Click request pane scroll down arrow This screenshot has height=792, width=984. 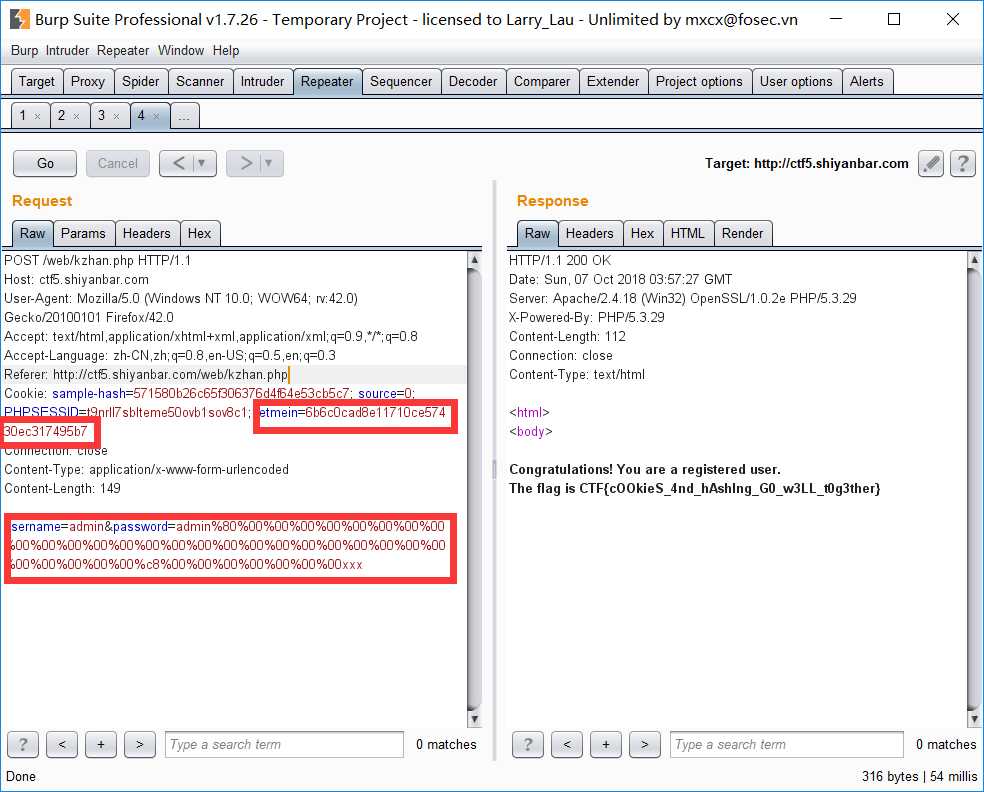coord(474,719)
